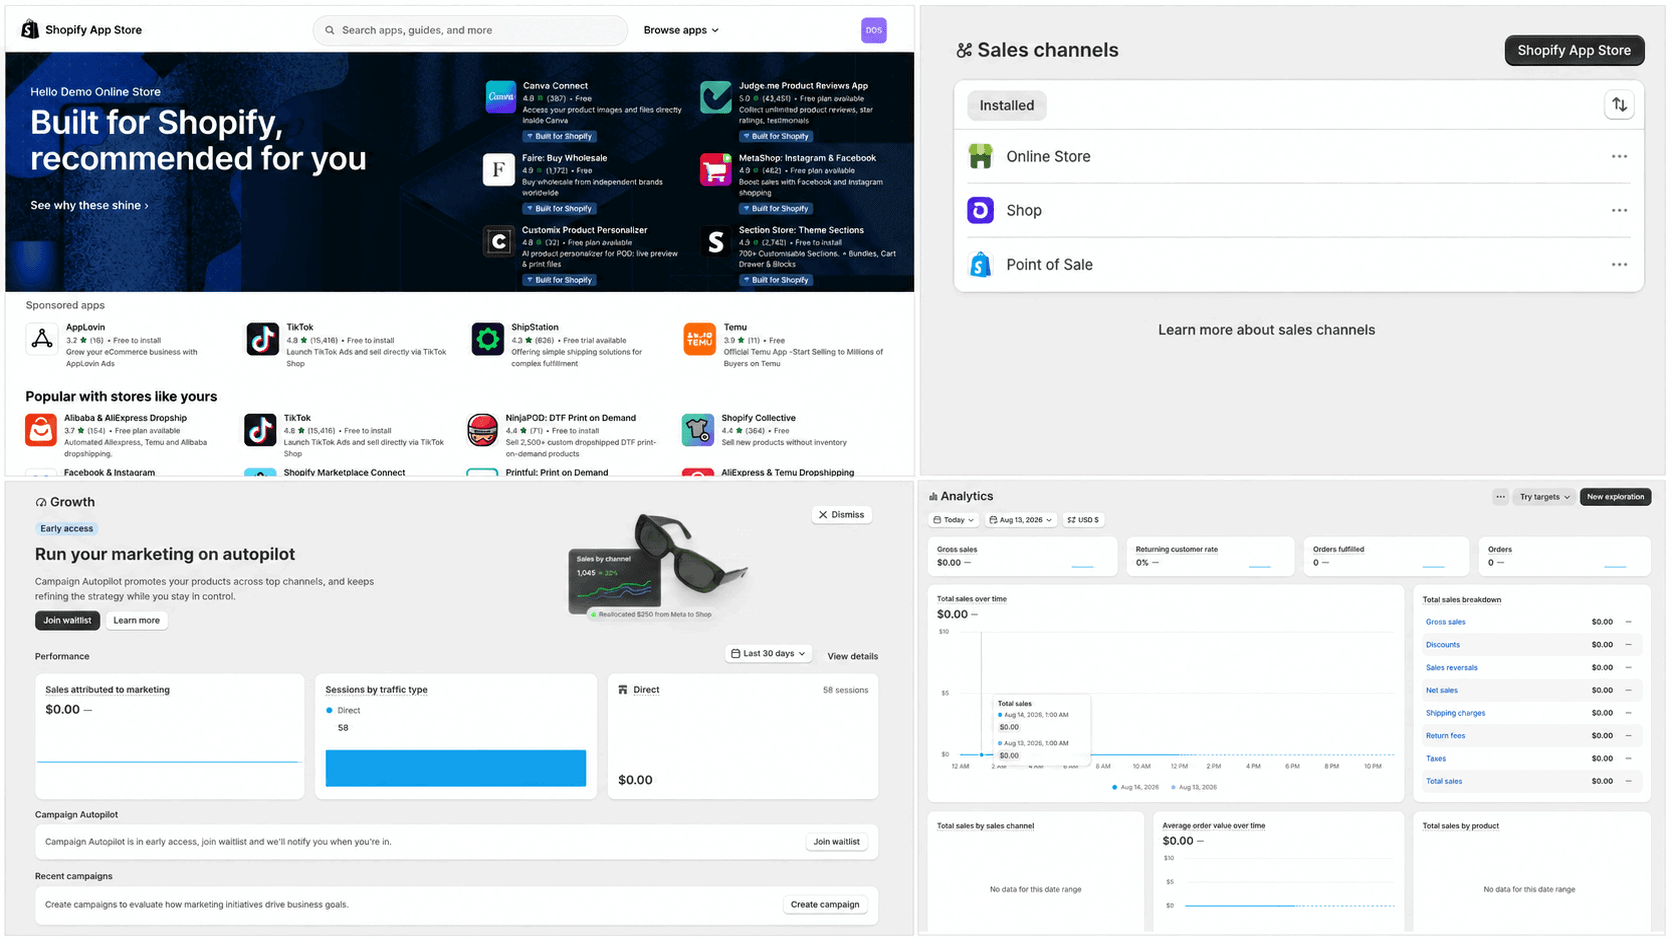
Task: Select the Installed tab in Sales channels
Action: tap(1007, 105)
